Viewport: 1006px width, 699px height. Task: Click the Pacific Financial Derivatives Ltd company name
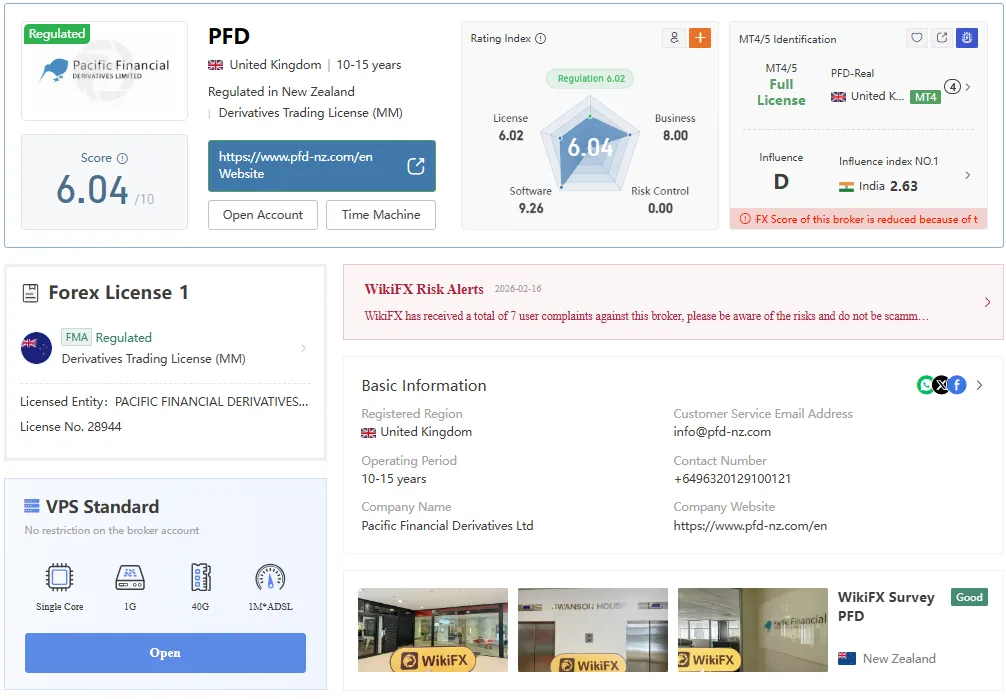447,526
